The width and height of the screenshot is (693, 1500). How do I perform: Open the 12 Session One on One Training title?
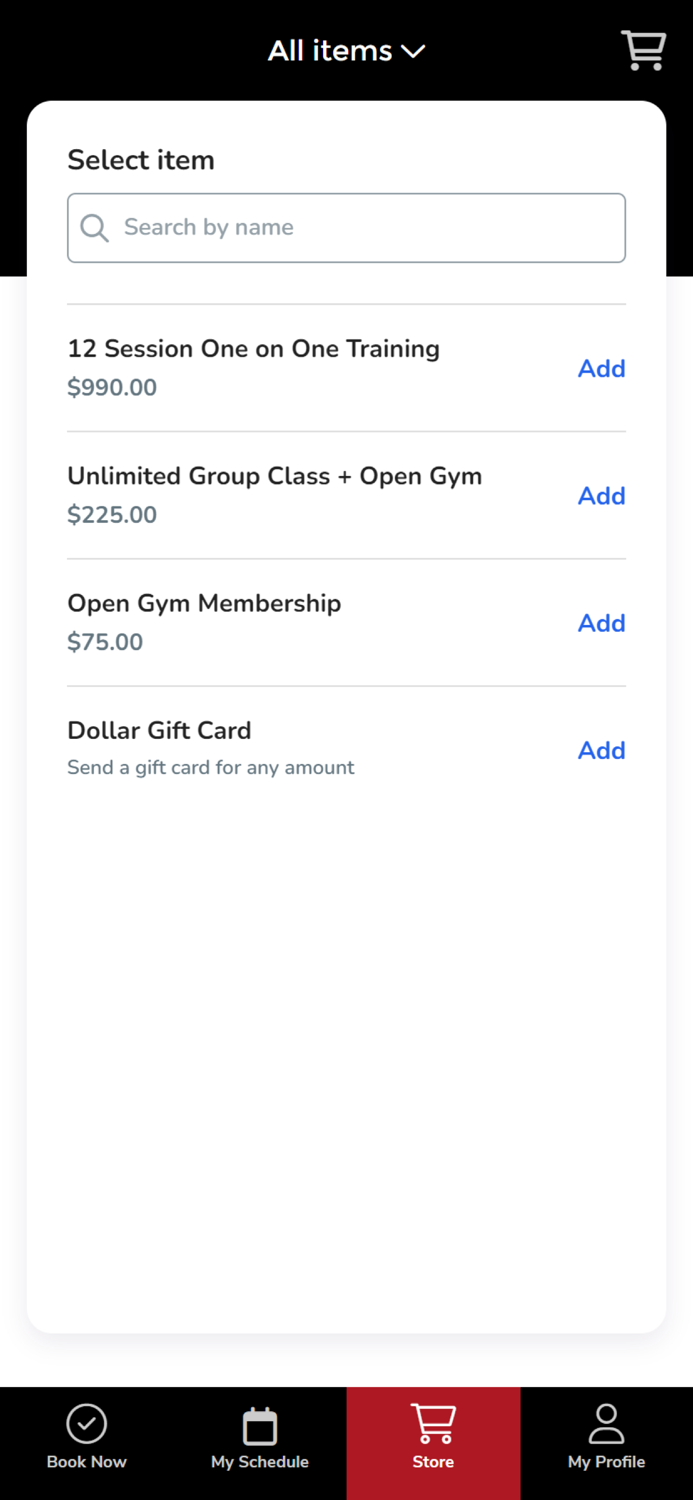point(253,348)
